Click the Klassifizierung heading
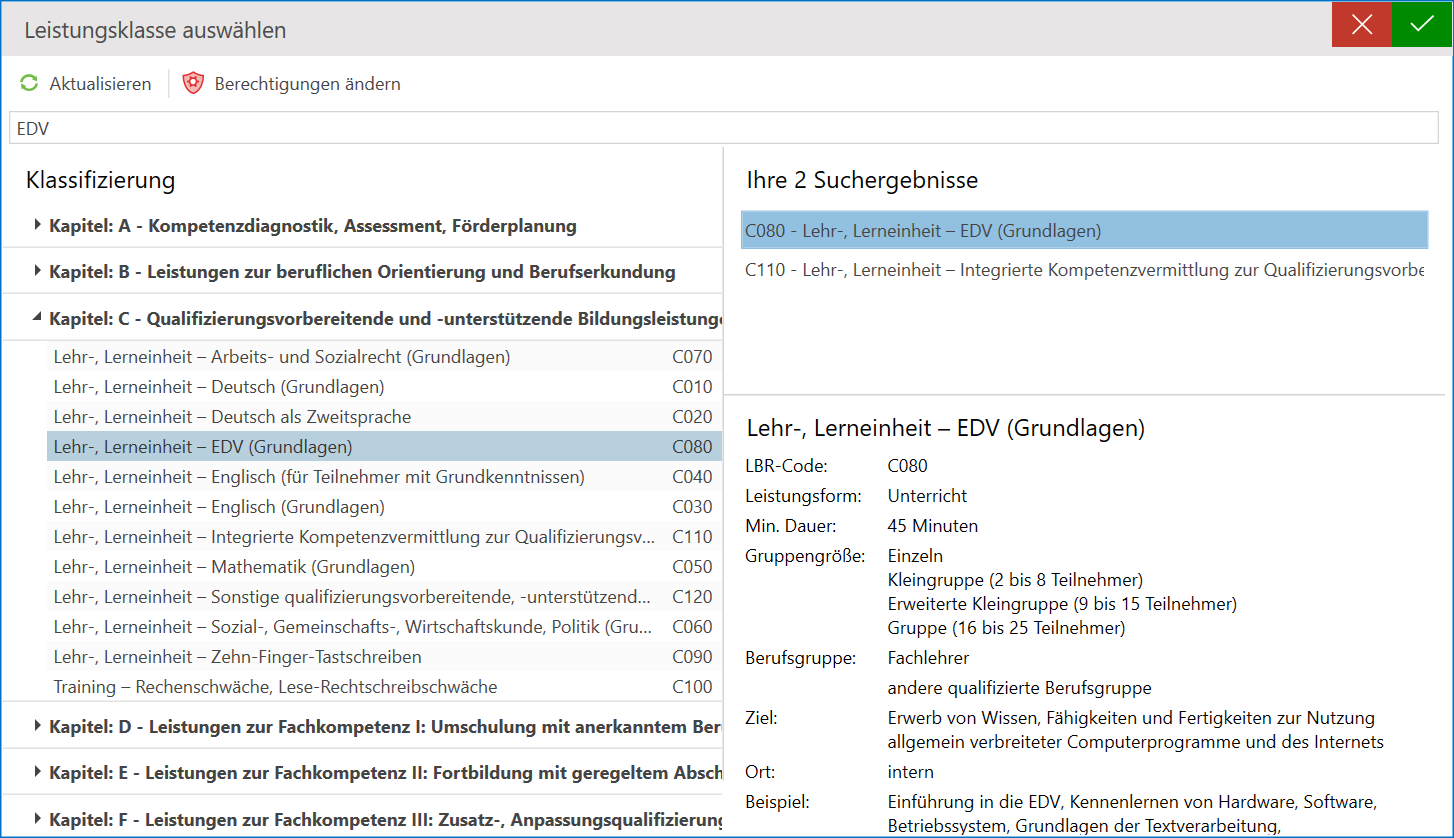 (x=101, y=180)
